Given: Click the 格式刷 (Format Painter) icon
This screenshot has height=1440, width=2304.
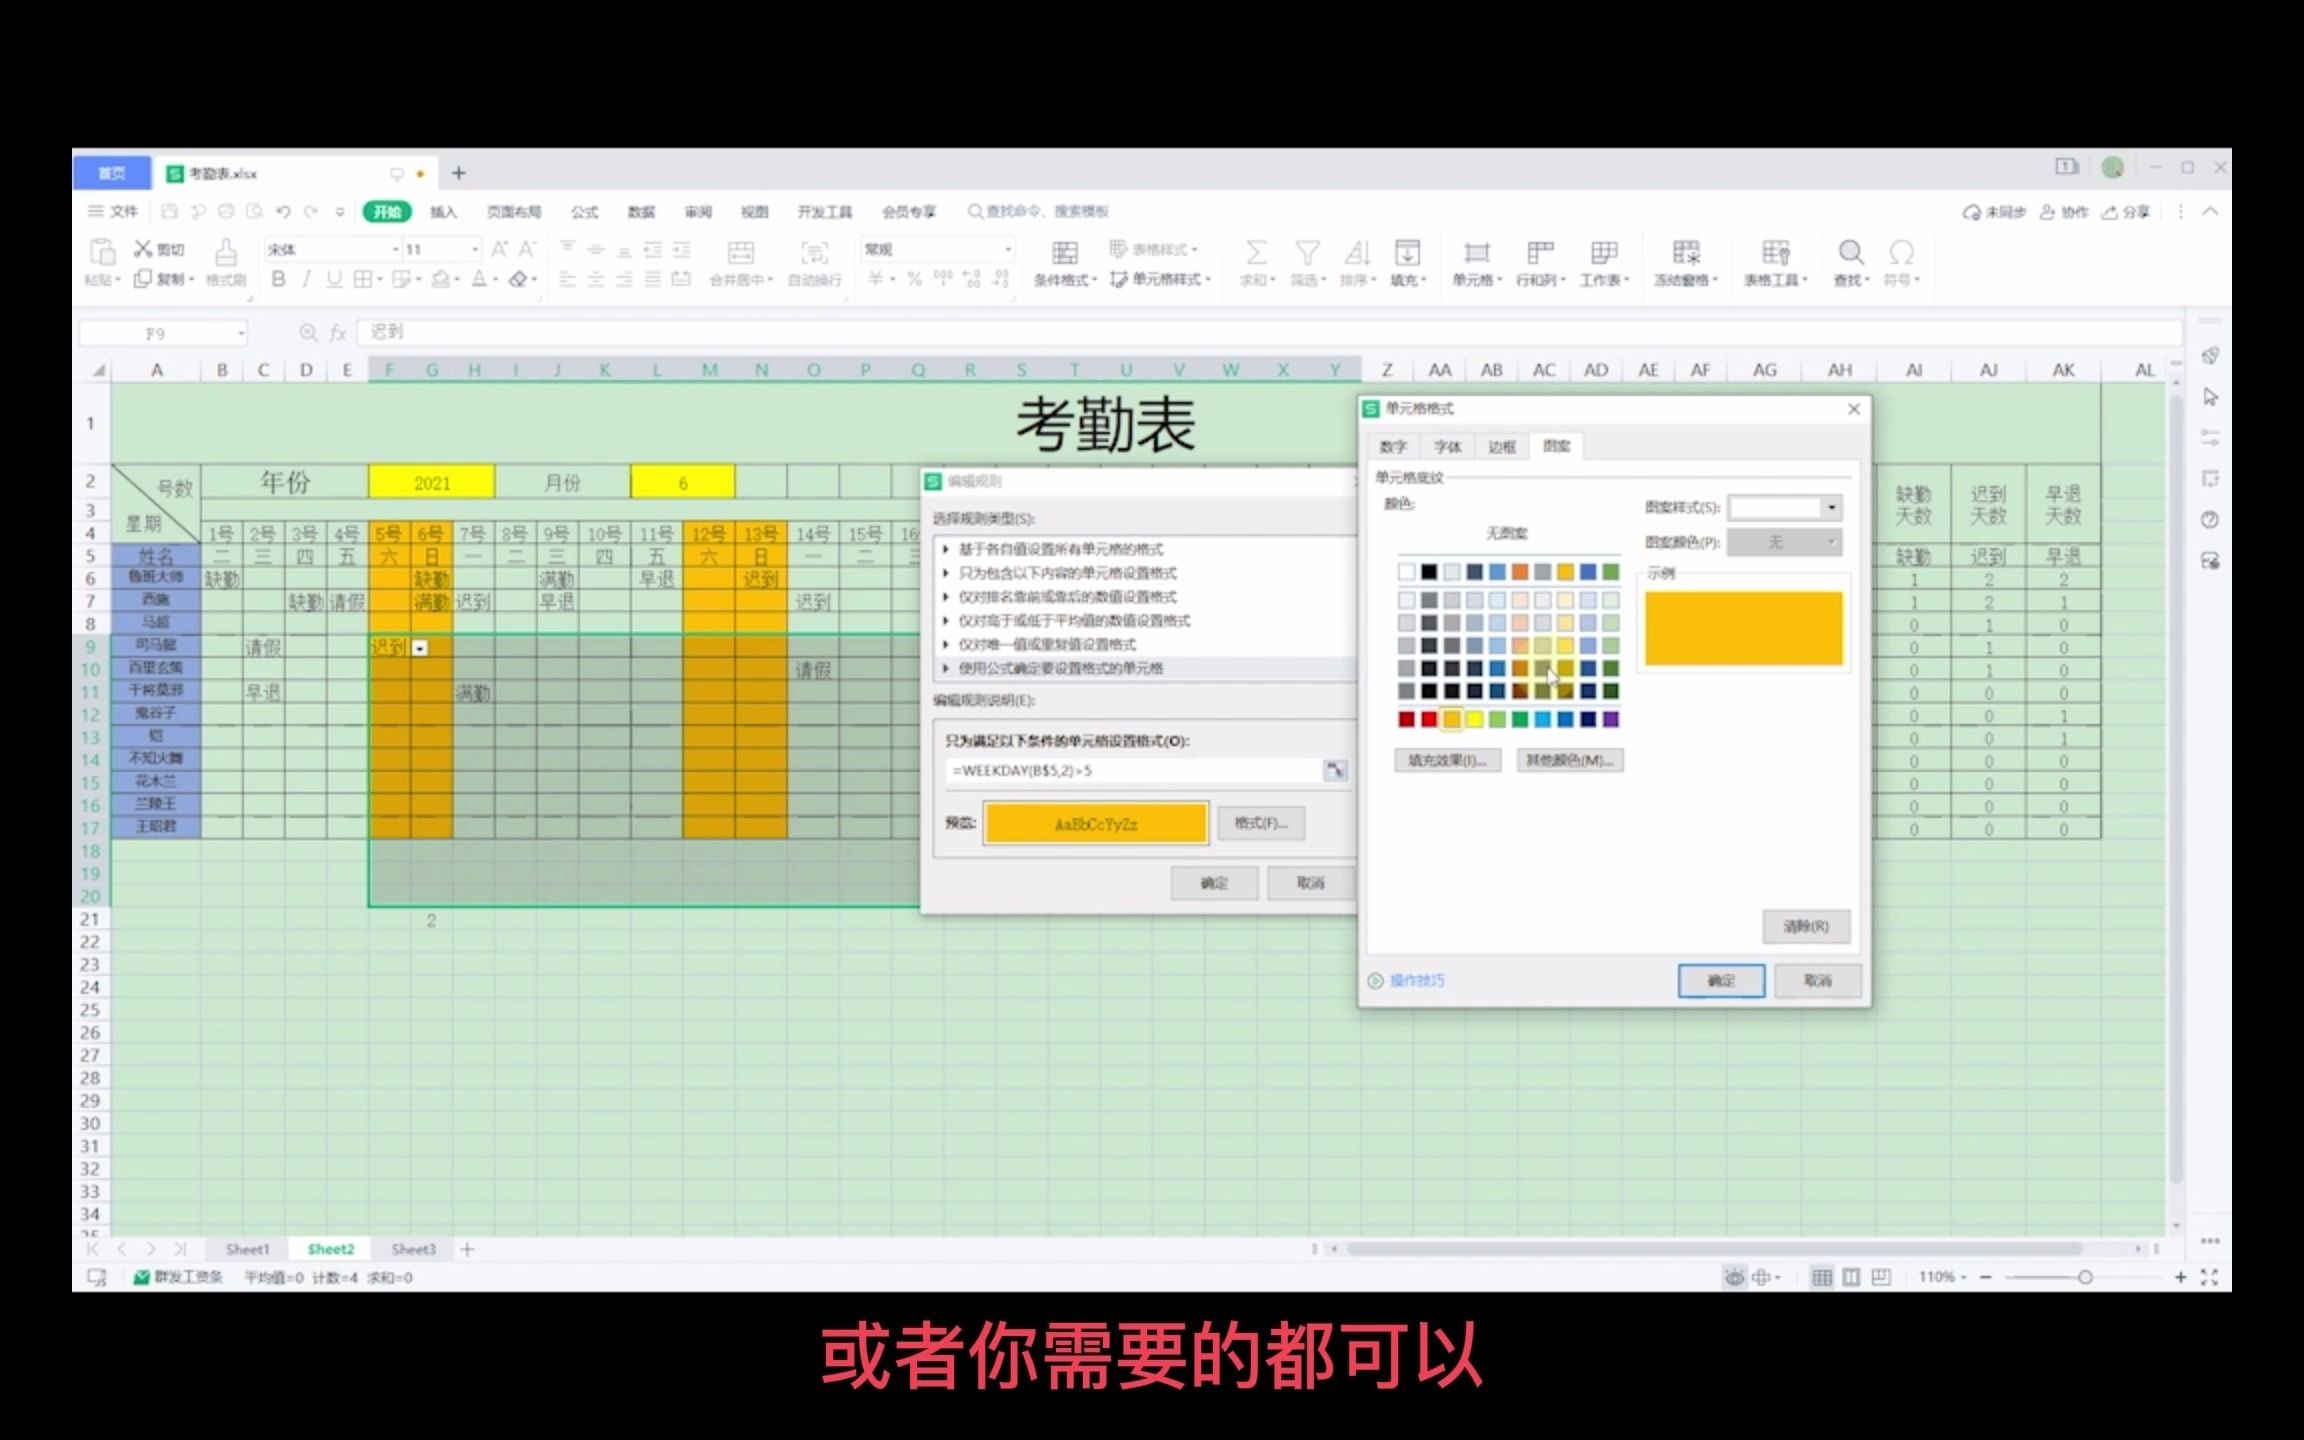Looking at the screenshot, I should click(226, 252).
